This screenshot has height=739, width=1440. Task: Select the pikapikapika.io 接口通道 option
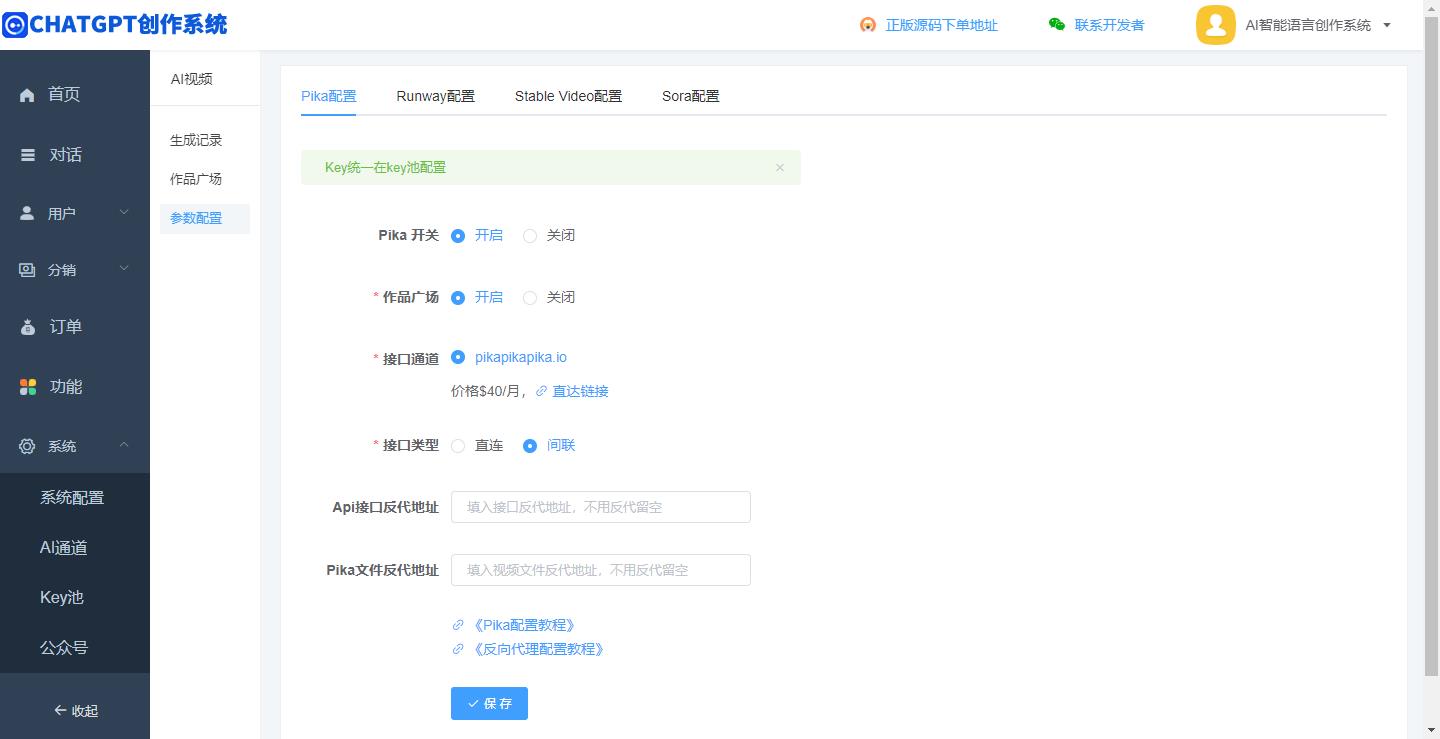pos(458,357)
